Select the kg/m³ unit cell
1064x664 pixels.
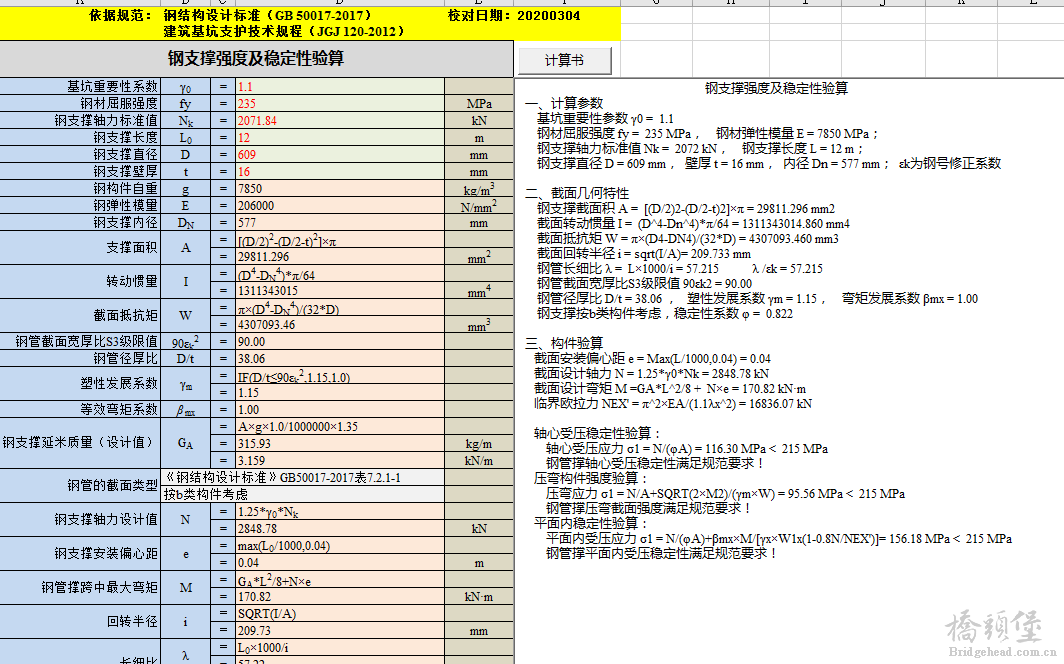pos(479,189)
